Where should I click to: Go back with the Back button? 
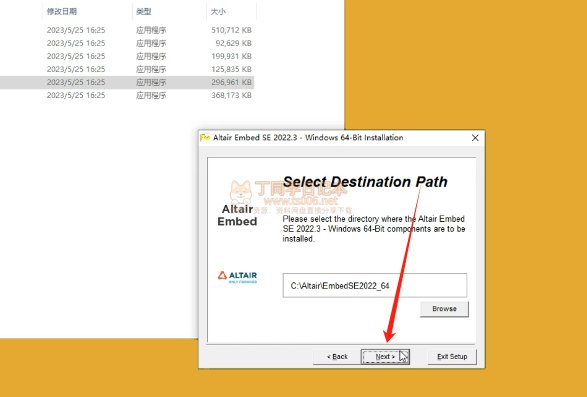(337, 357)
